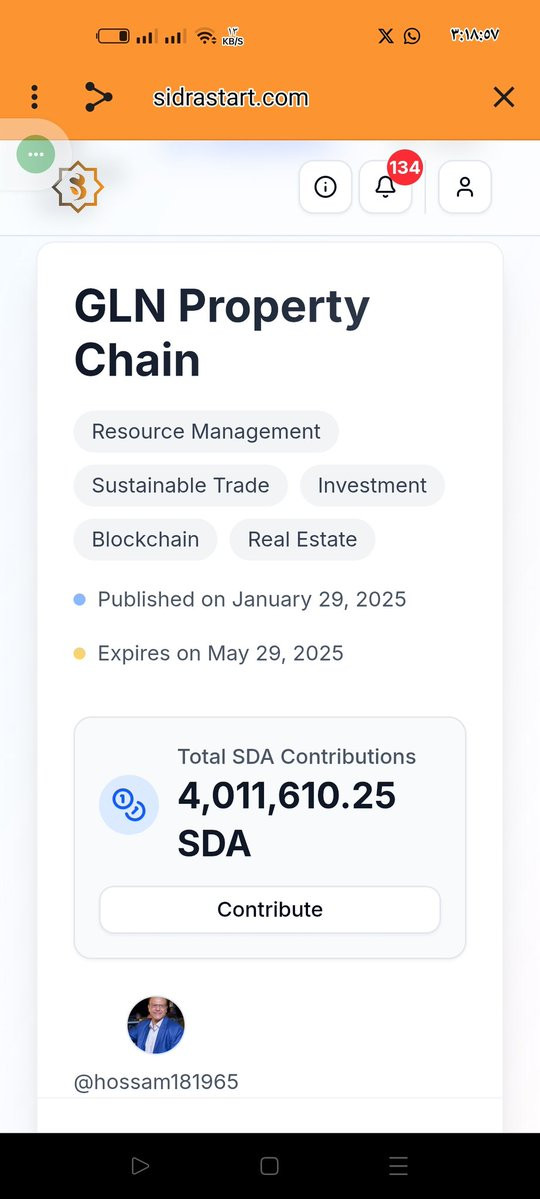Tap the author's profile photo
The height and width of the screenshot is (1199, 540).
[x=156, y=1025]
